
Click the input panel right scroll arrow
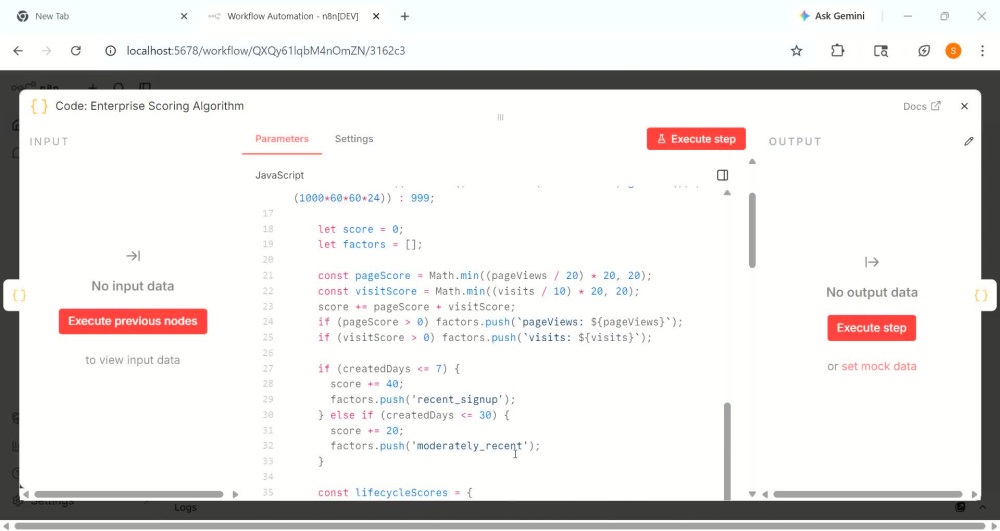[235, 494]
